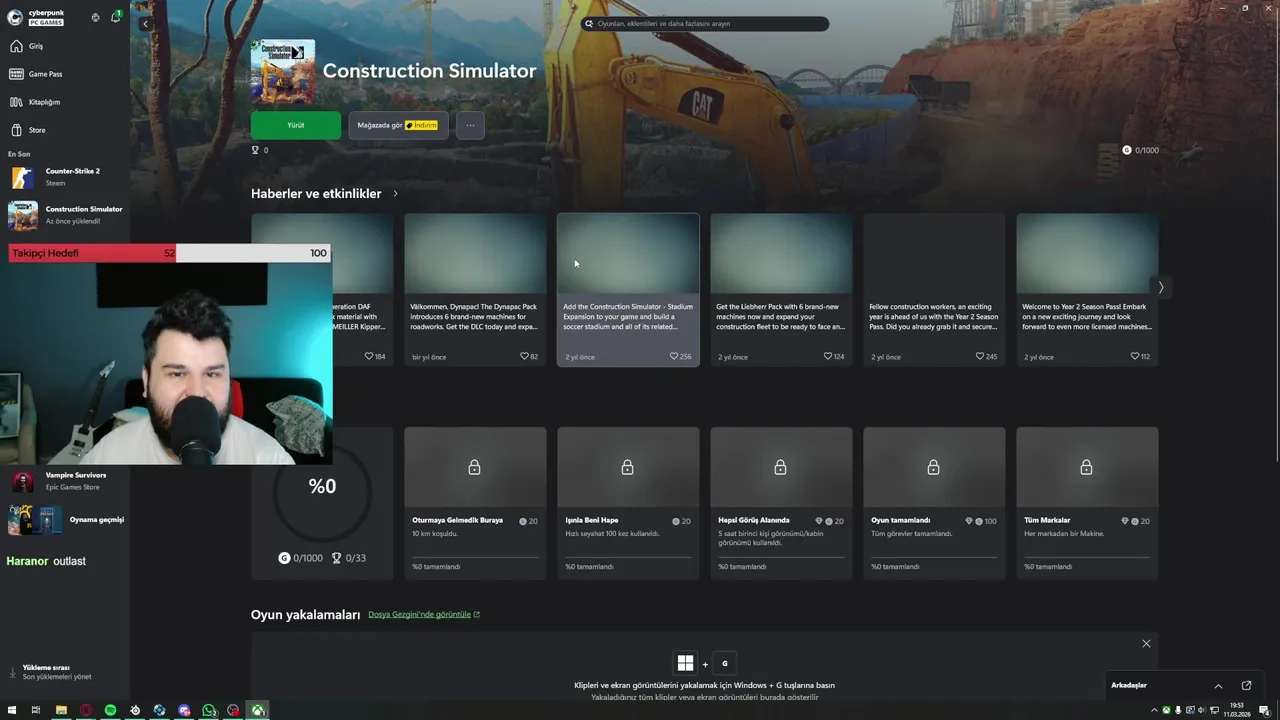Image resolution: width=1280 pixels, height=720 pixels.
Task: Click the 0/1000 gamerscore indicator
Action: tap(1140, 150)
